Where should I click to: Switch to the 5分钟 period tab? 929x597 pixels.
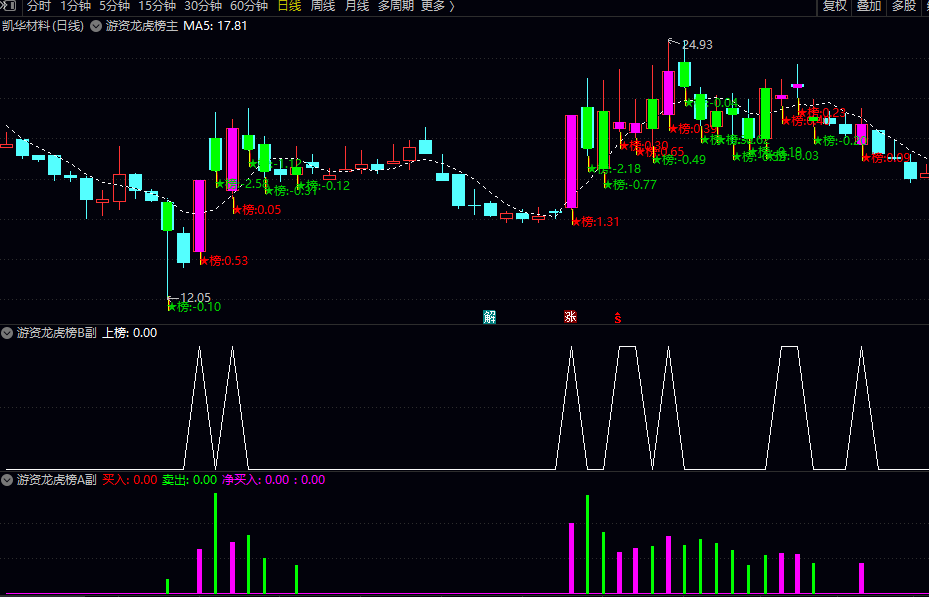114,7
